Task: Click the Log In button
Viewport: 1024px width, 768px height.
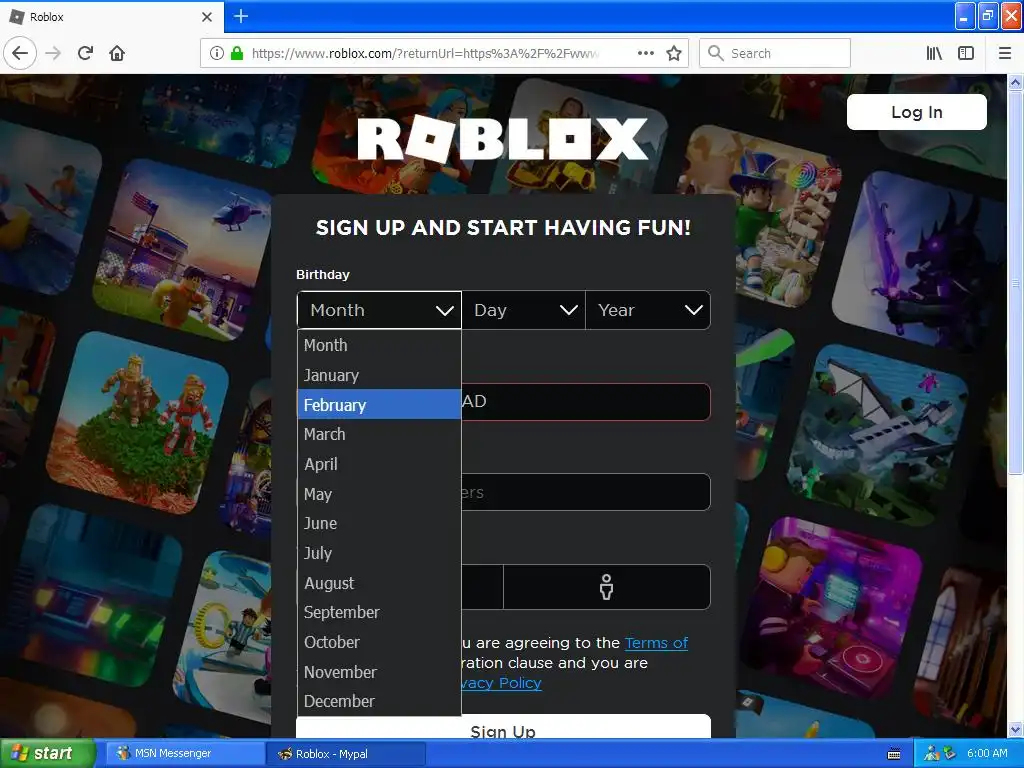Action: coord(916,112)
